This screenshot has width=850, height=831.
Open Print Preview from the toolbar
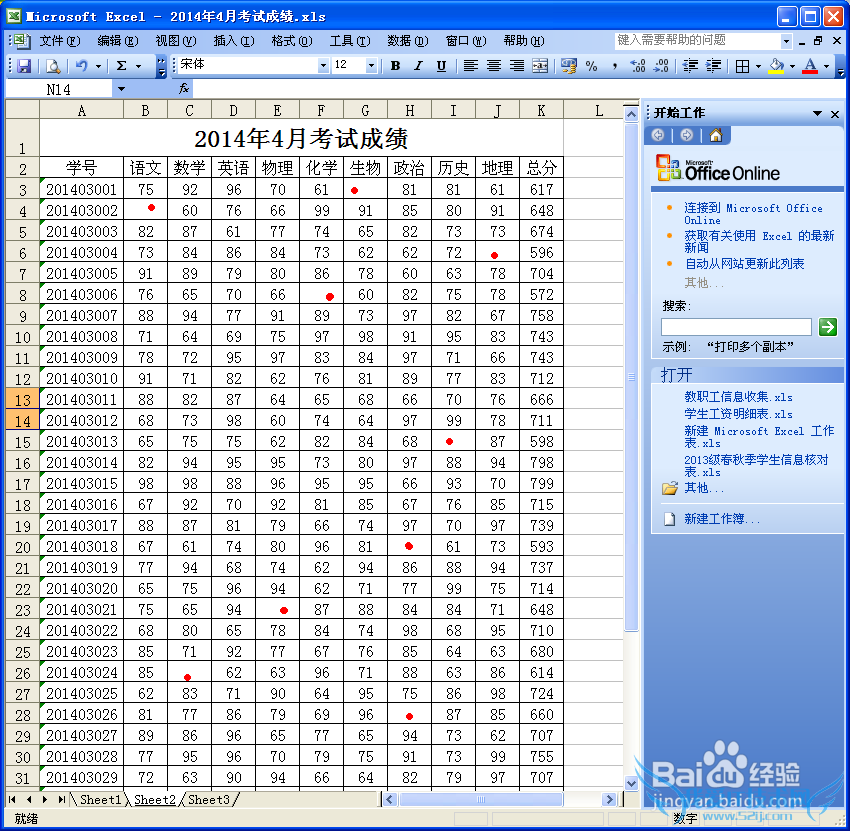coord(52,66)
